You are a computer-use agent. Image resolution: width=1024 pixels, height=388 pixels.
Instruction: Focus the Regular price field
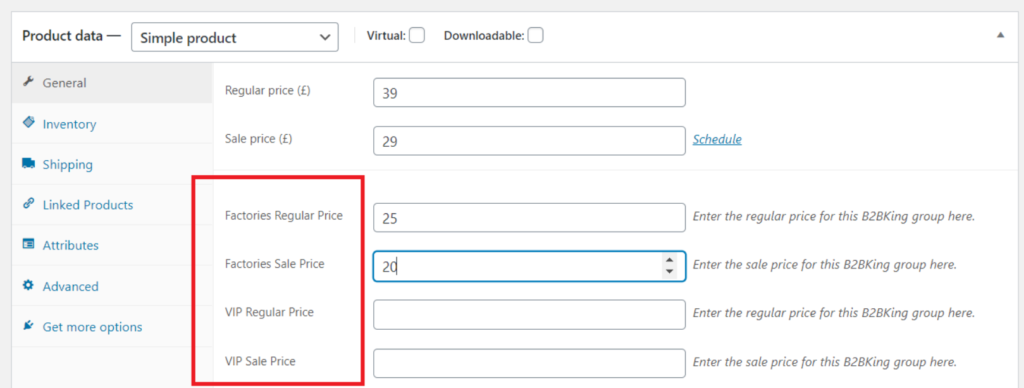[530, 93]
